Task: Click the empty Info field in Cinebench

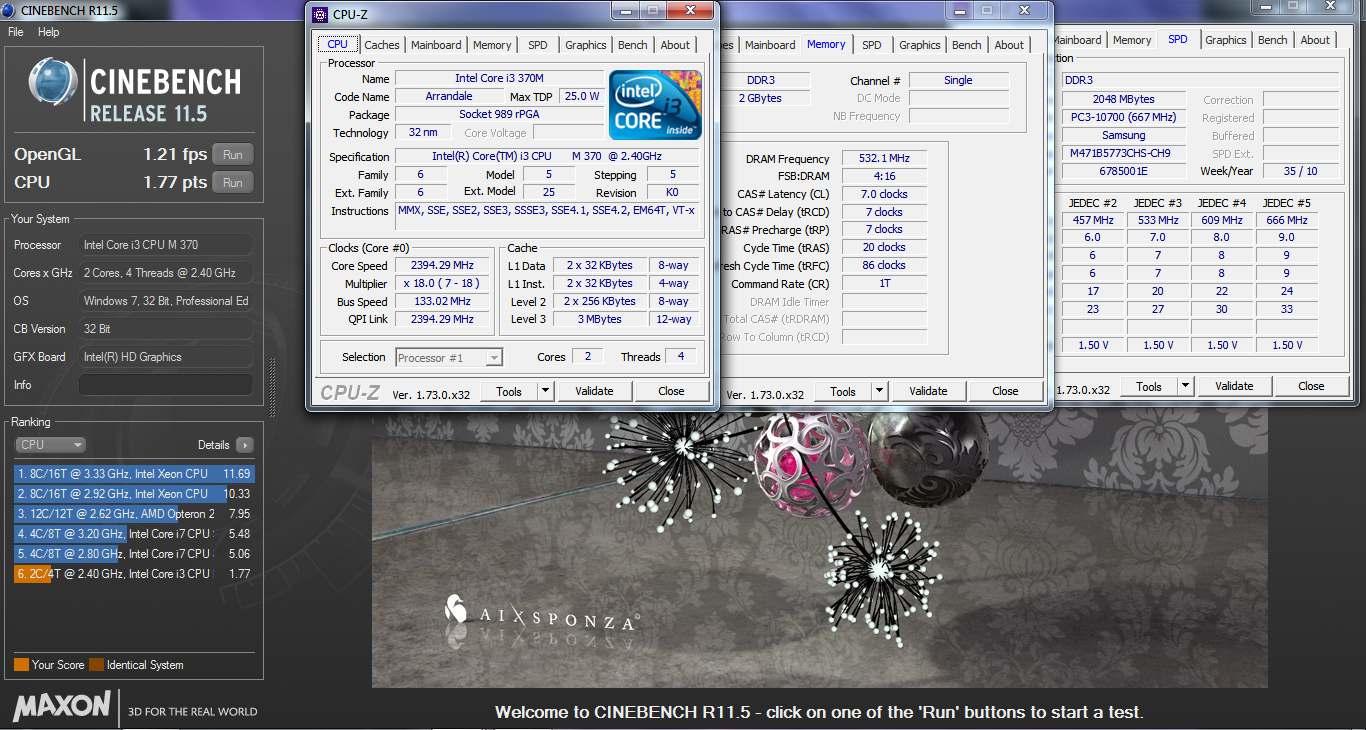Action: tap(166, 385)
